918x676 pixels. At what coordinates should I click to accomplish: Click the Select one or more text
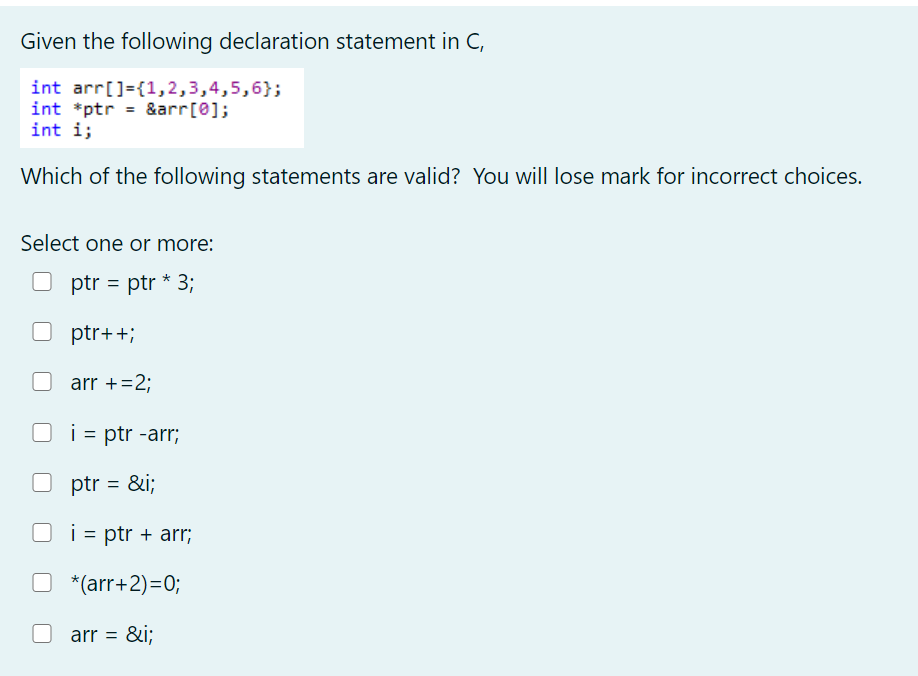coord(90,243)
